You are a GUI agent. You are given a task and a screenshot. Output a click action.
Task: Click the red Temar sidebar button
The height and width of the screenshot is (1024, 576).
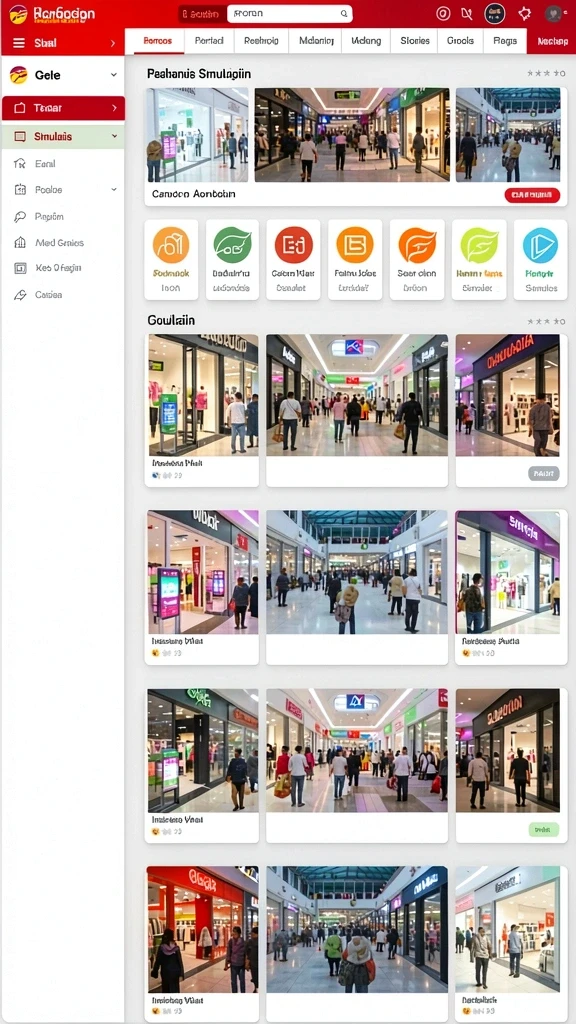(63, 108)
